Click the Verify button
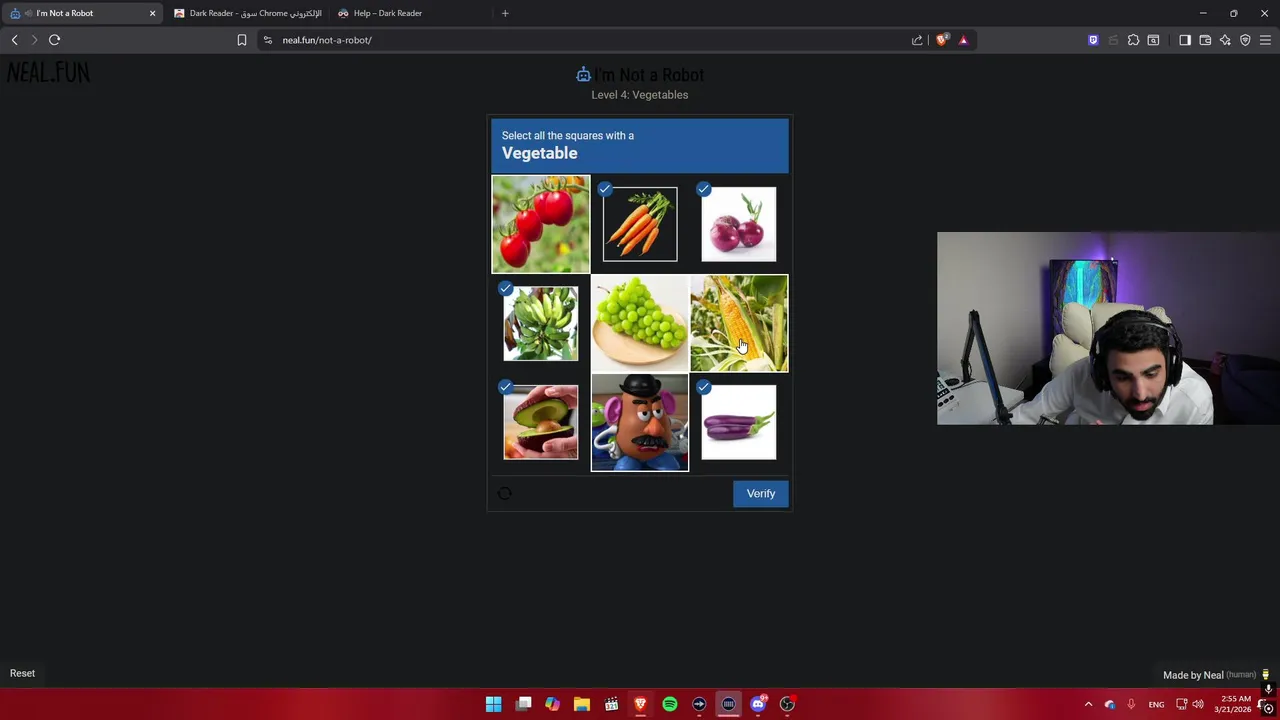Screen dimensions: 1280x720 (x=761, y=493)
